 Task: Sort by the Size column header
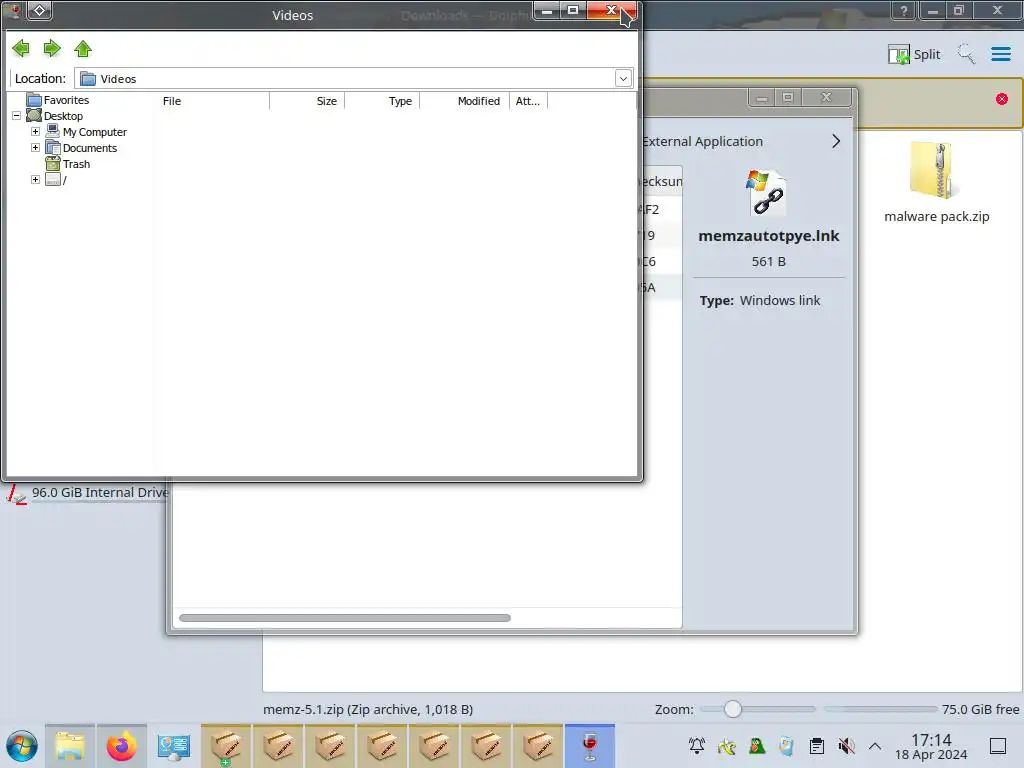click(x=307, y=101)
